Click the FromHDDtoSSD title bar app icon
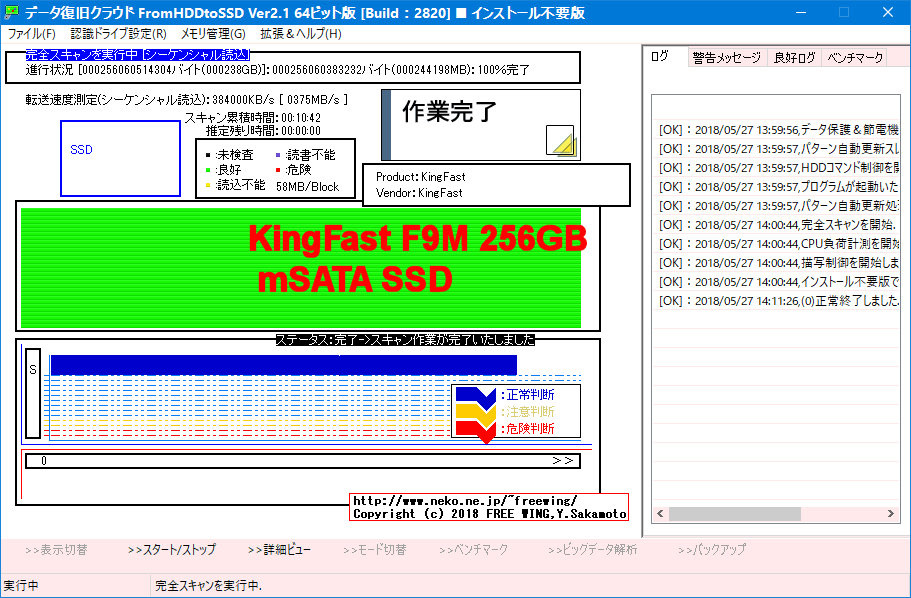 point(13,11)
